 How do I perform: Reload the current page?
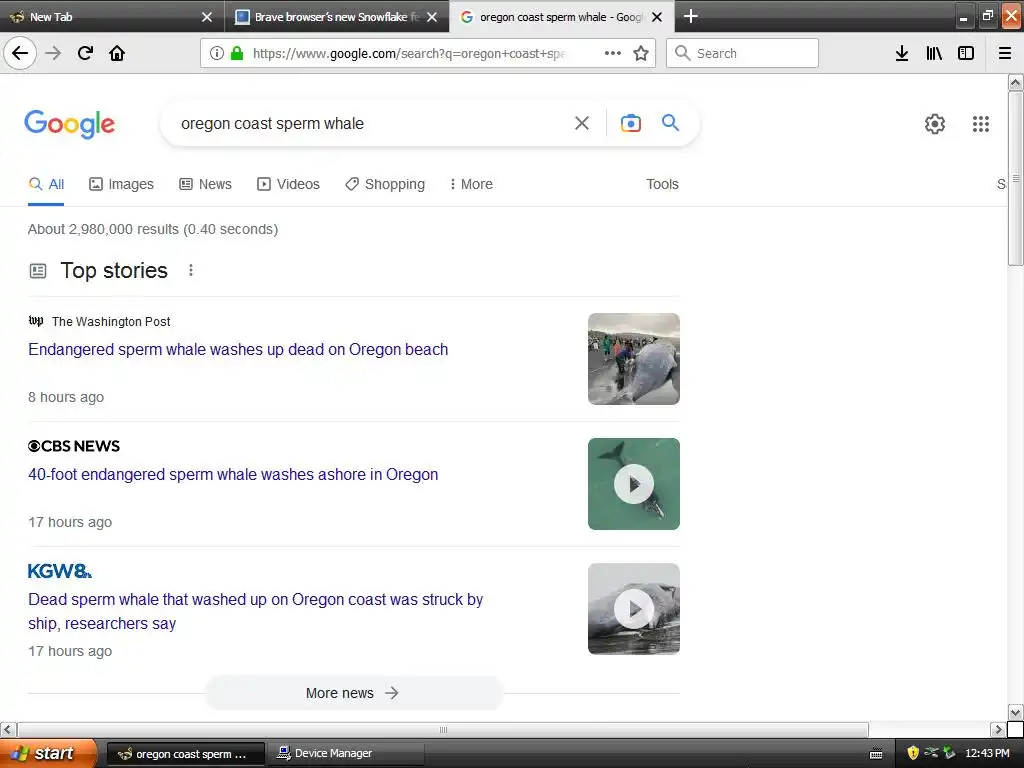(x=85, y=53)
